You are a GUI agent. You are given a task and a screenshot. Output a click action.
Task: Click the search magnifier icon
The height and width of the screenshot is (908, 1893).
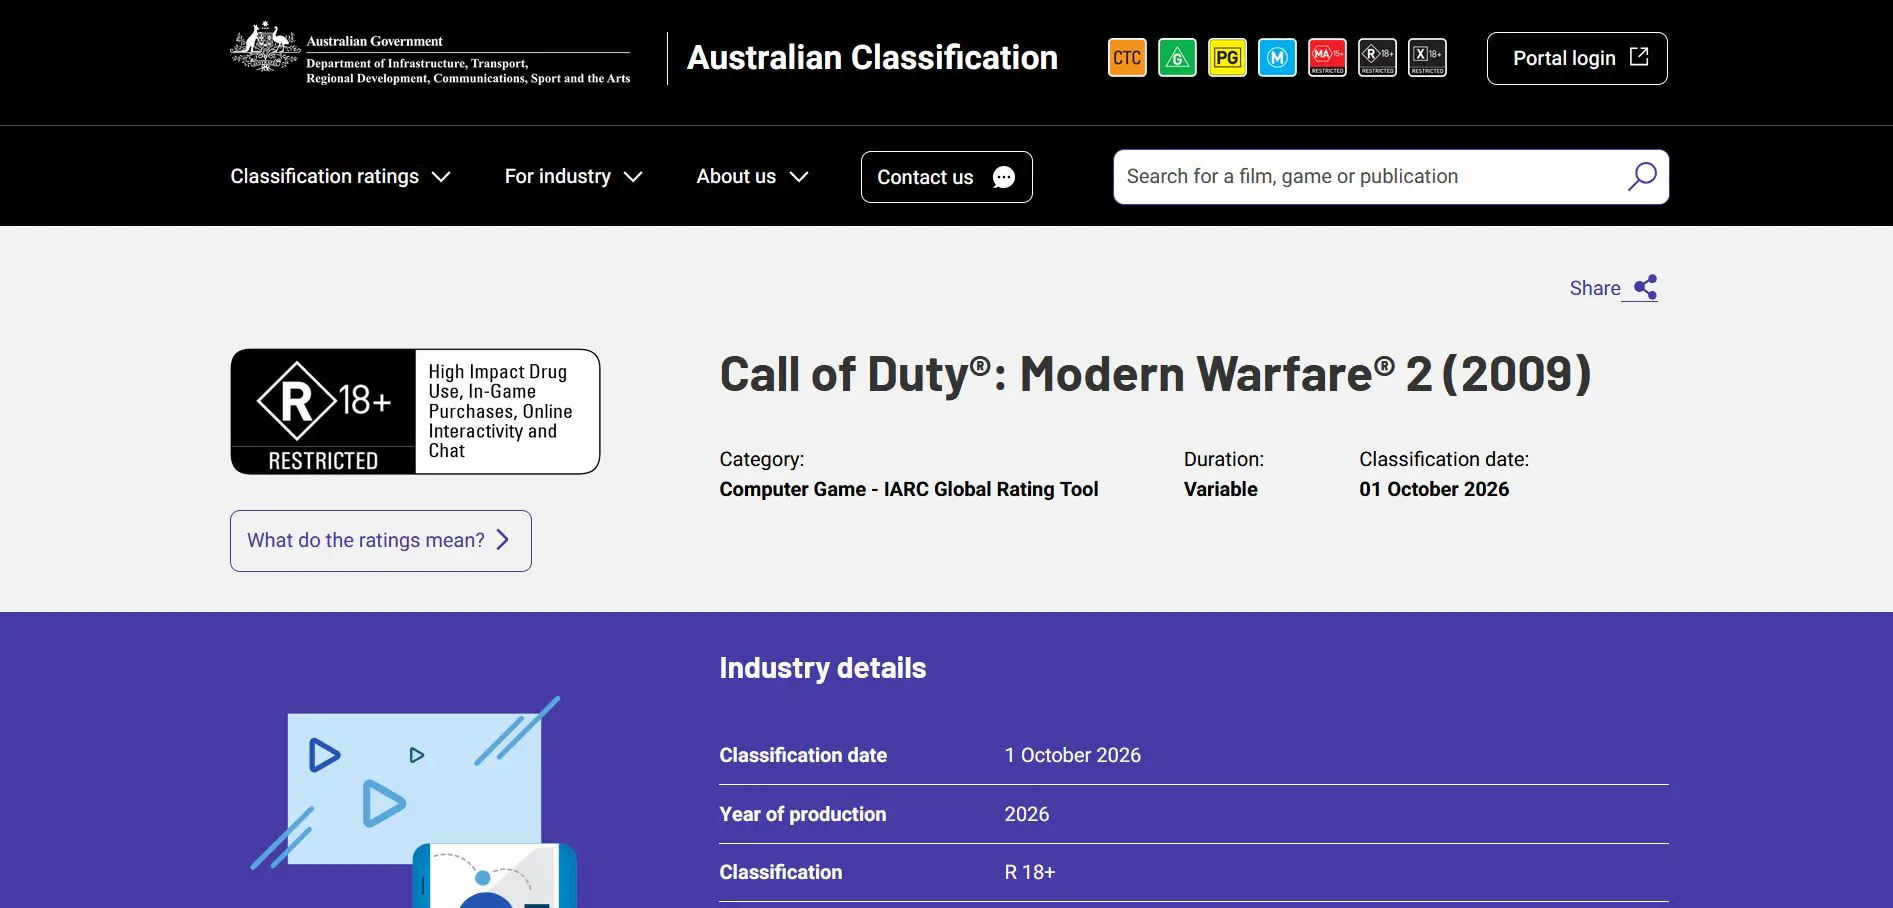(x=1642, y=177)
